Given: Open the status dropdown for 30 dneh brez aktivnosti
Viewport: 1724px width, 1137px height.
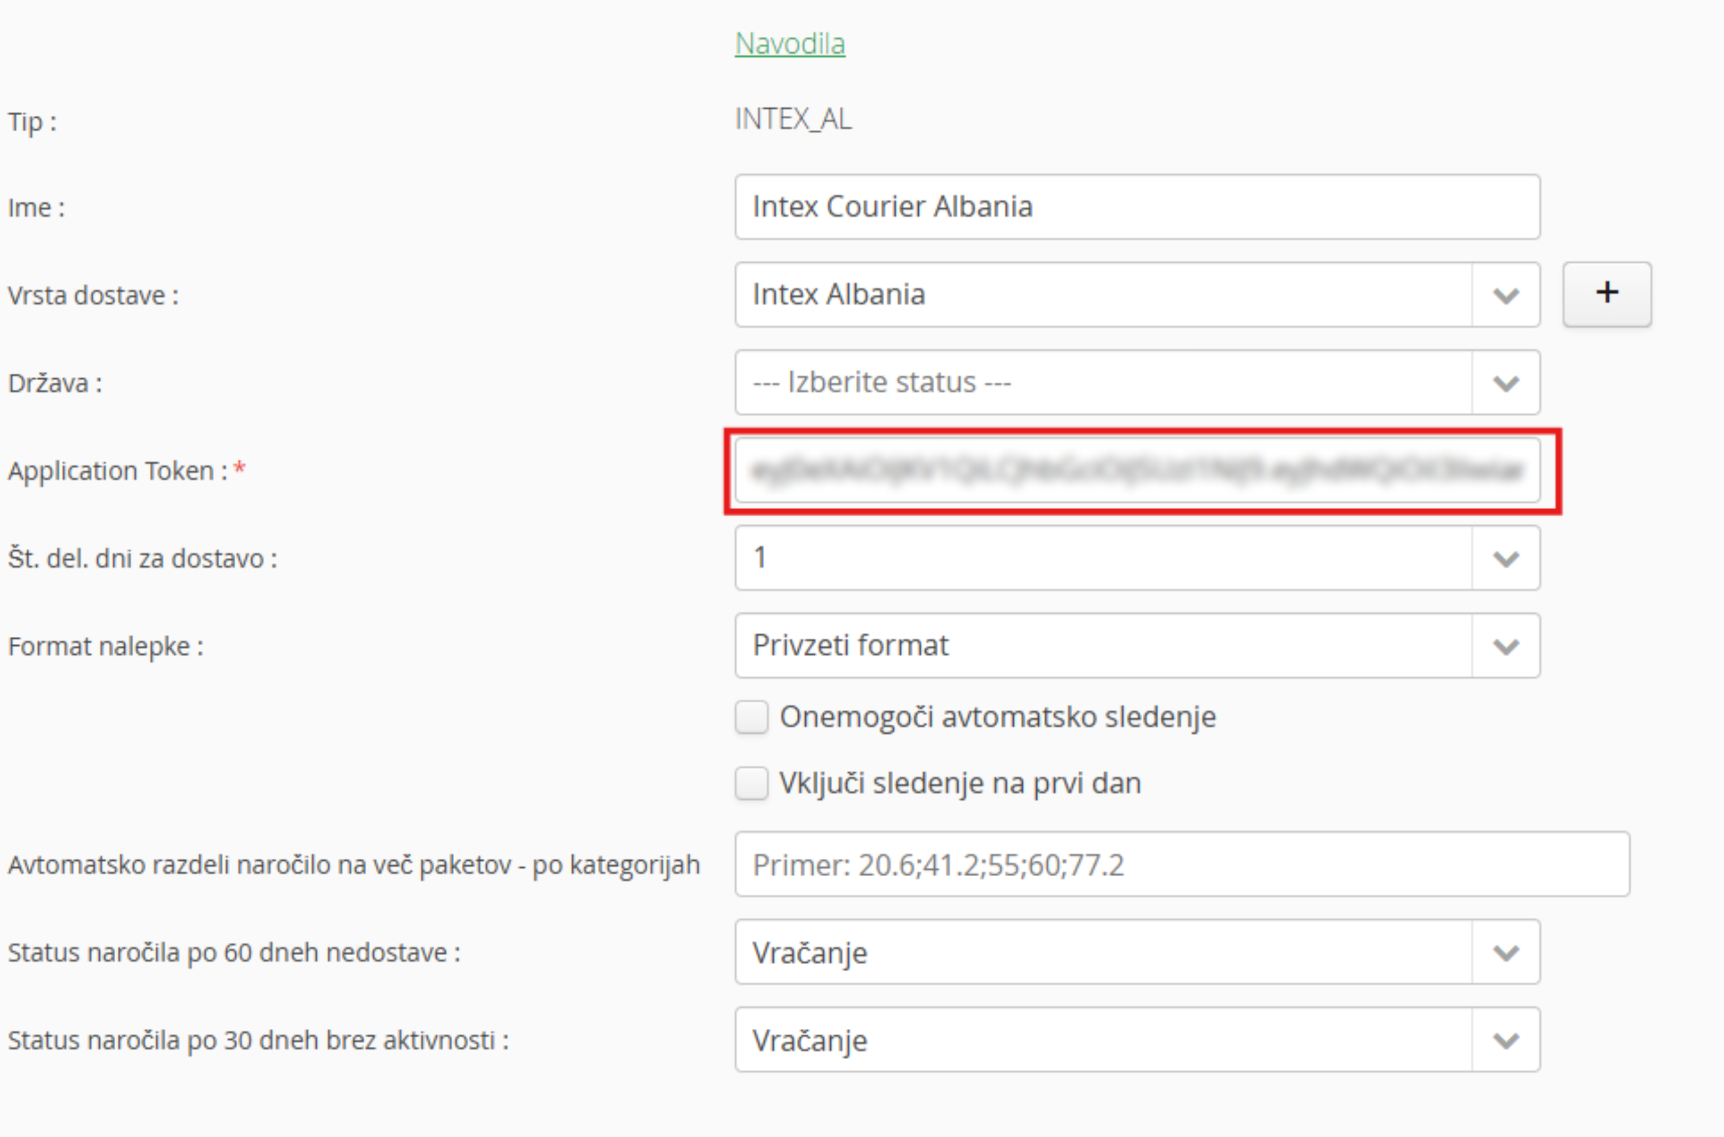Looking at the screenshot, I should 1137,1040.
